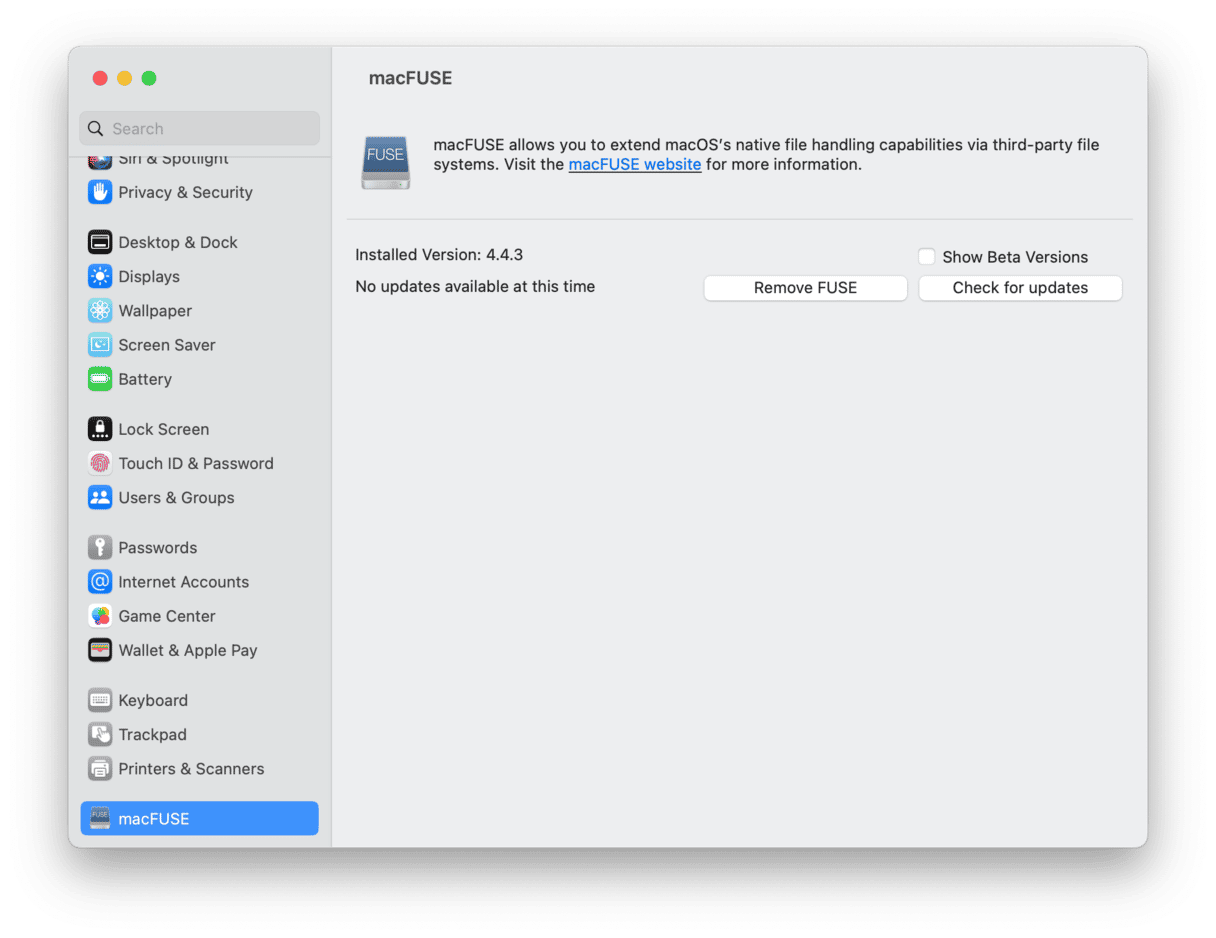Viewport: 1216px width, 938px height.
Task: Click the Desktop & Dock icon
Action: coord(100,242)
